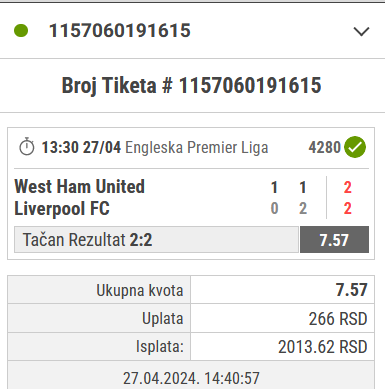385x389 pixels.
Task: Click the red final score for West Ham
Action: 348,188
